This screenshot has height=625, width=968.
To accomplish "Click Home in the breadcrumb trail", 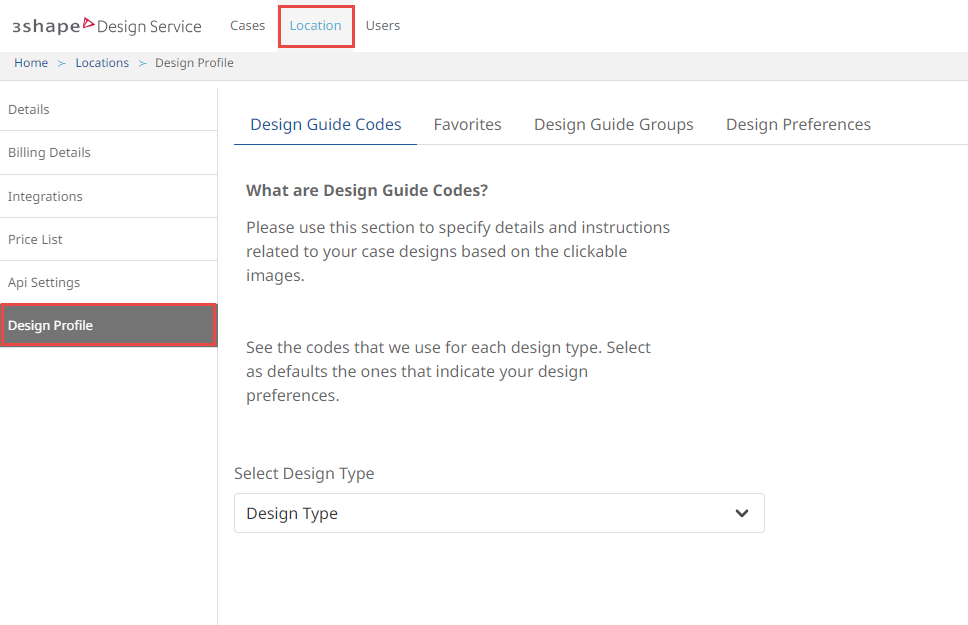I will pos(30,62).
